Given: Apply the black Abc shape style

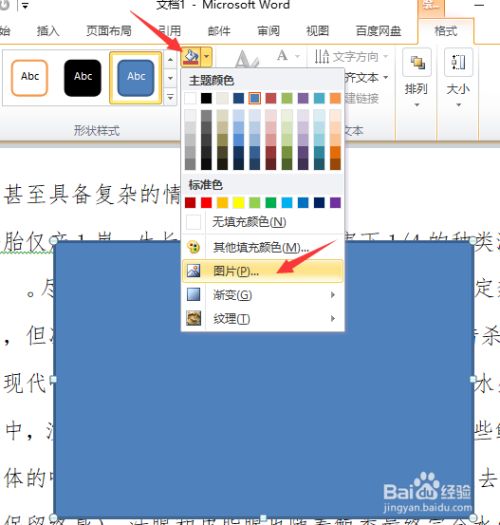Looking at the screenshot, I should pos(83,78).
